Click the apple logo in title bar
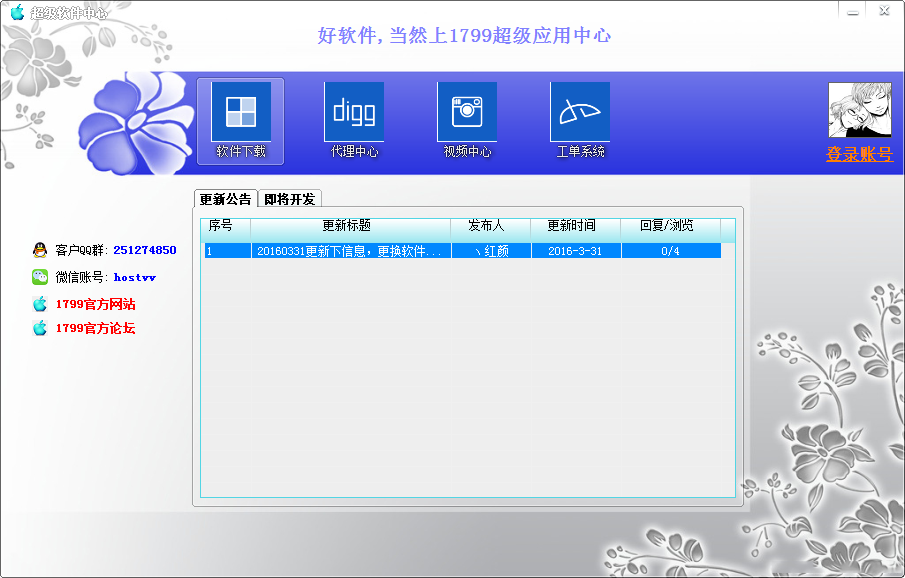The height and width of the screenshot is (578, 905). (x=17, y=13)
